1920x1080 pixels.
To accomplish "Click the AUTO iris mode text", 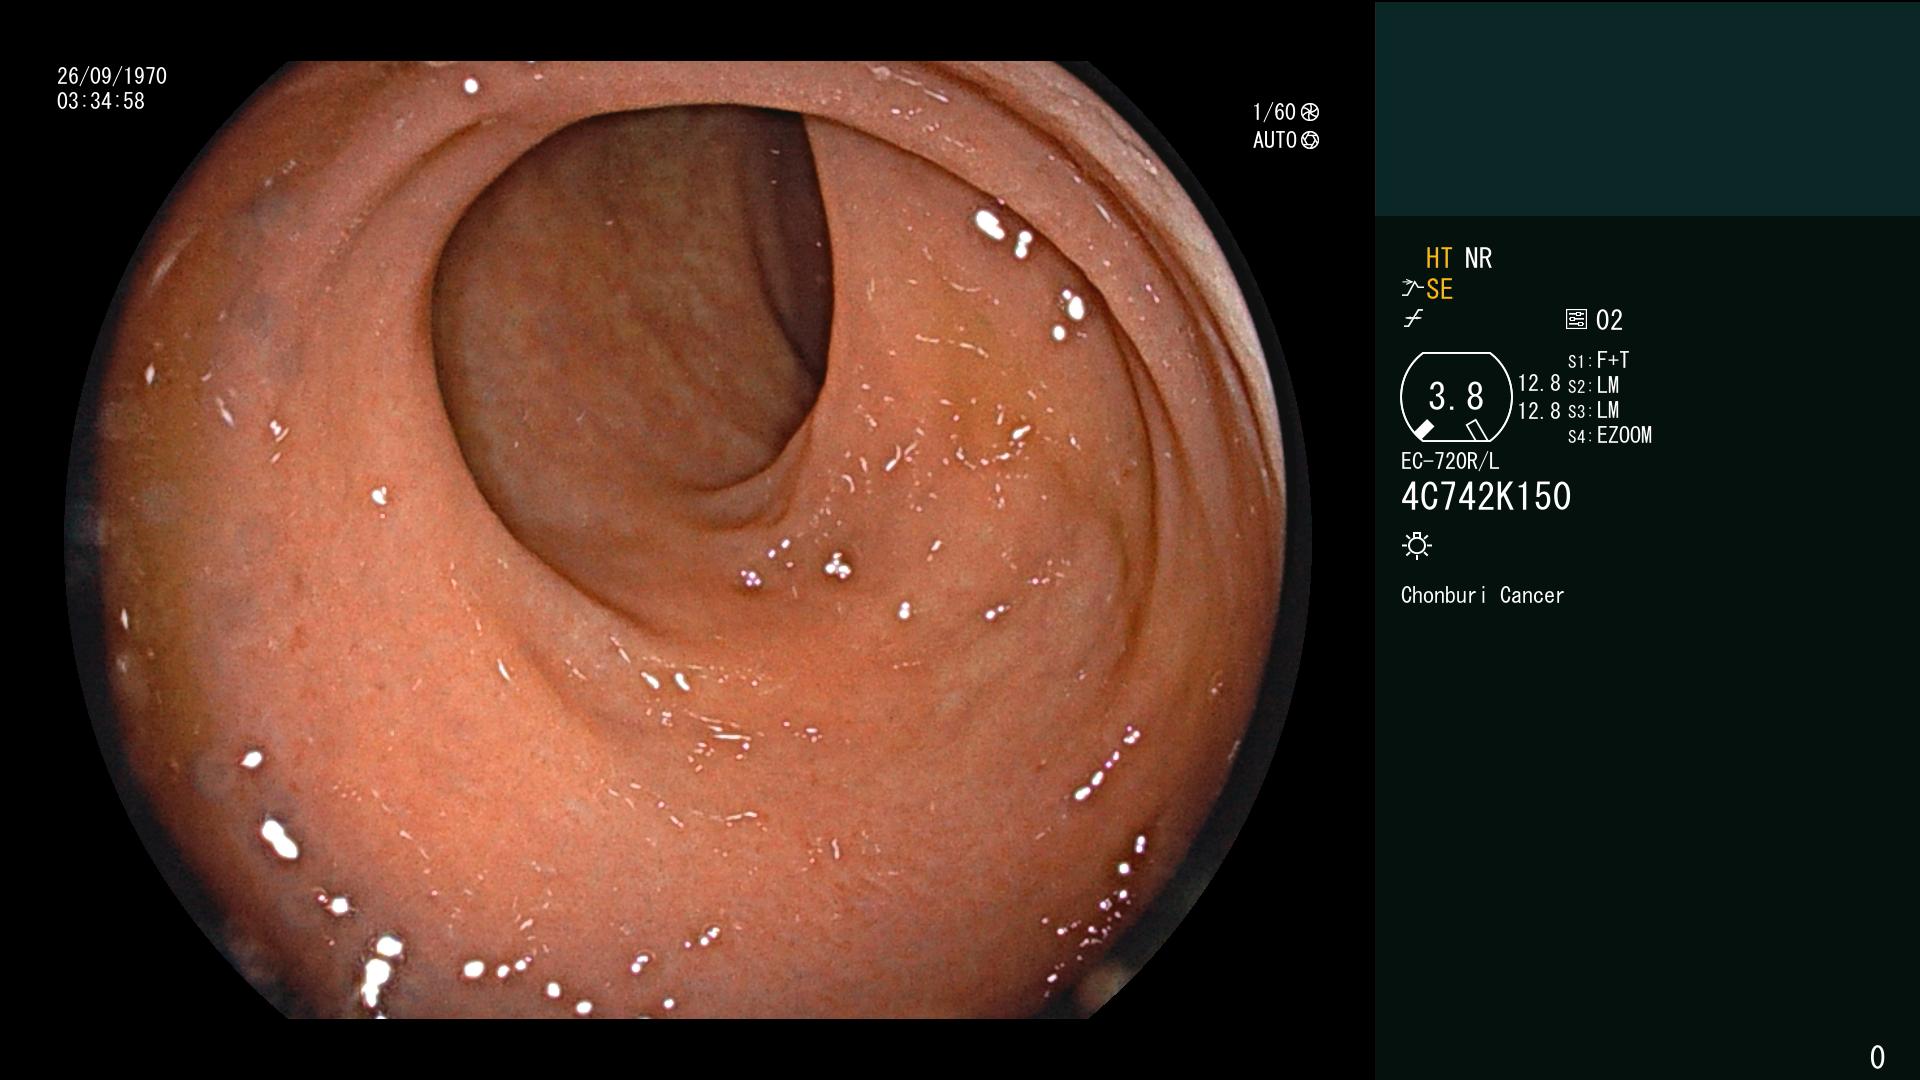I will pyautogui.click(x=1275, y=140).
